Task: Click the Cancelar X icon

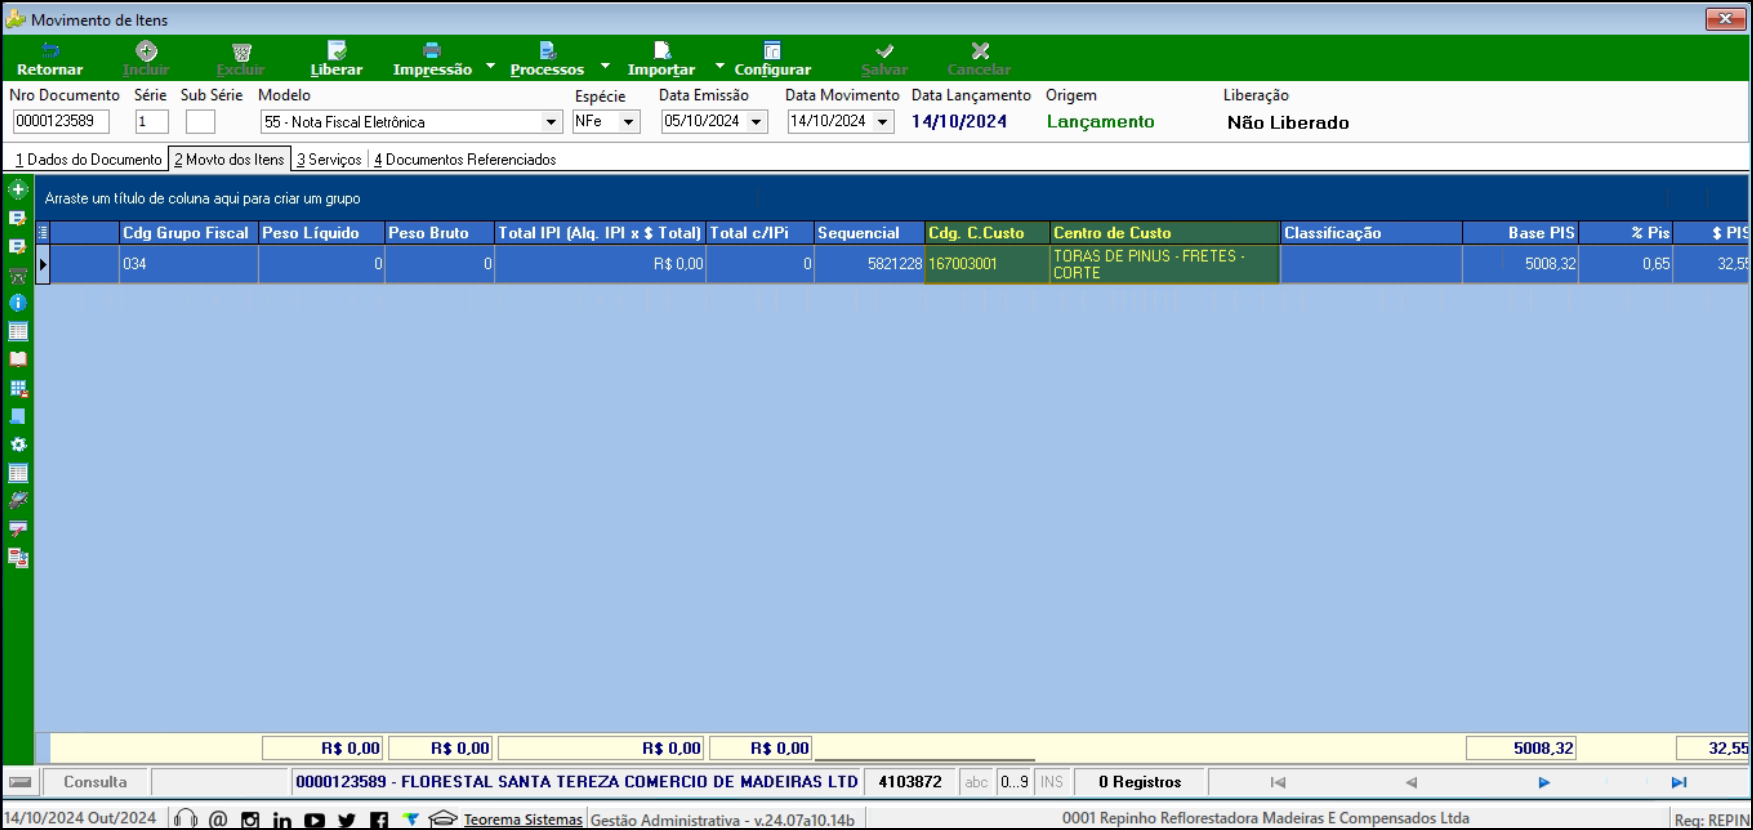Action: pyautogui.click(x=980, y=50)
